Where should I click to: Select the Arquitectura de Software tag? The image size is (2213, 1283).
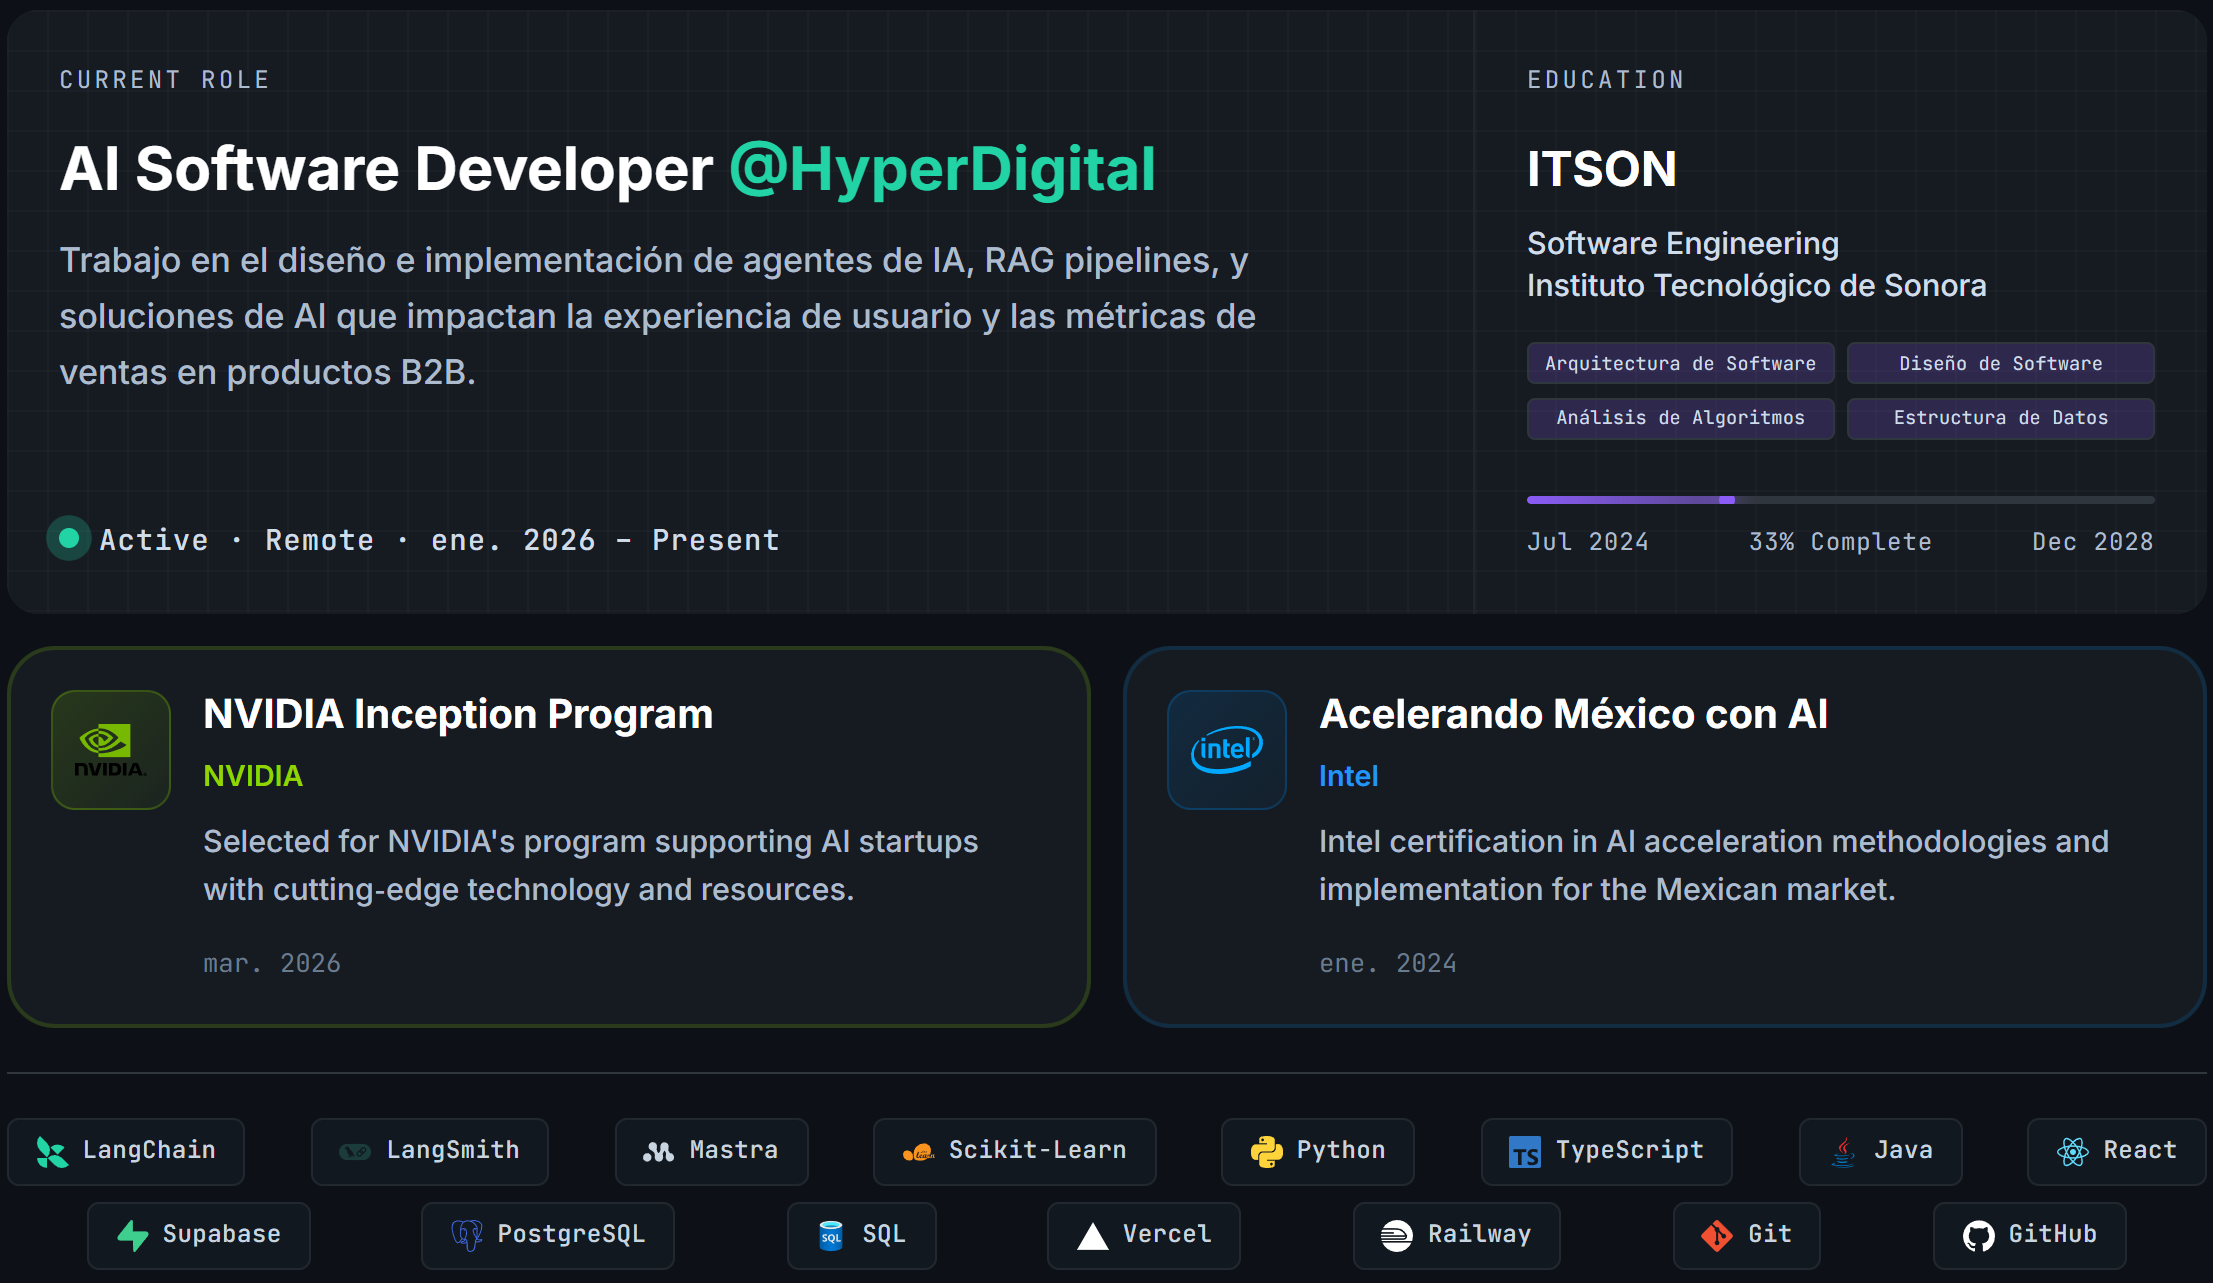pos(1680,363)
